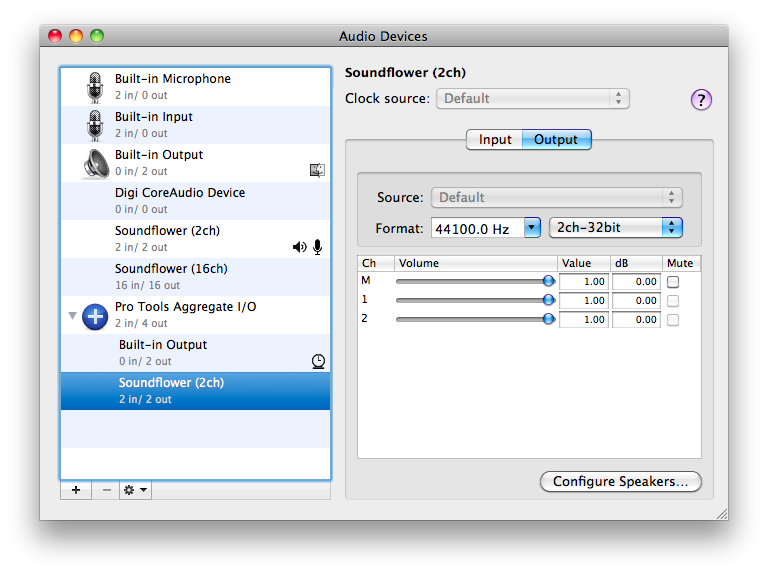Click the window resize grip
The image size is (768, 575).
point(721,514)
